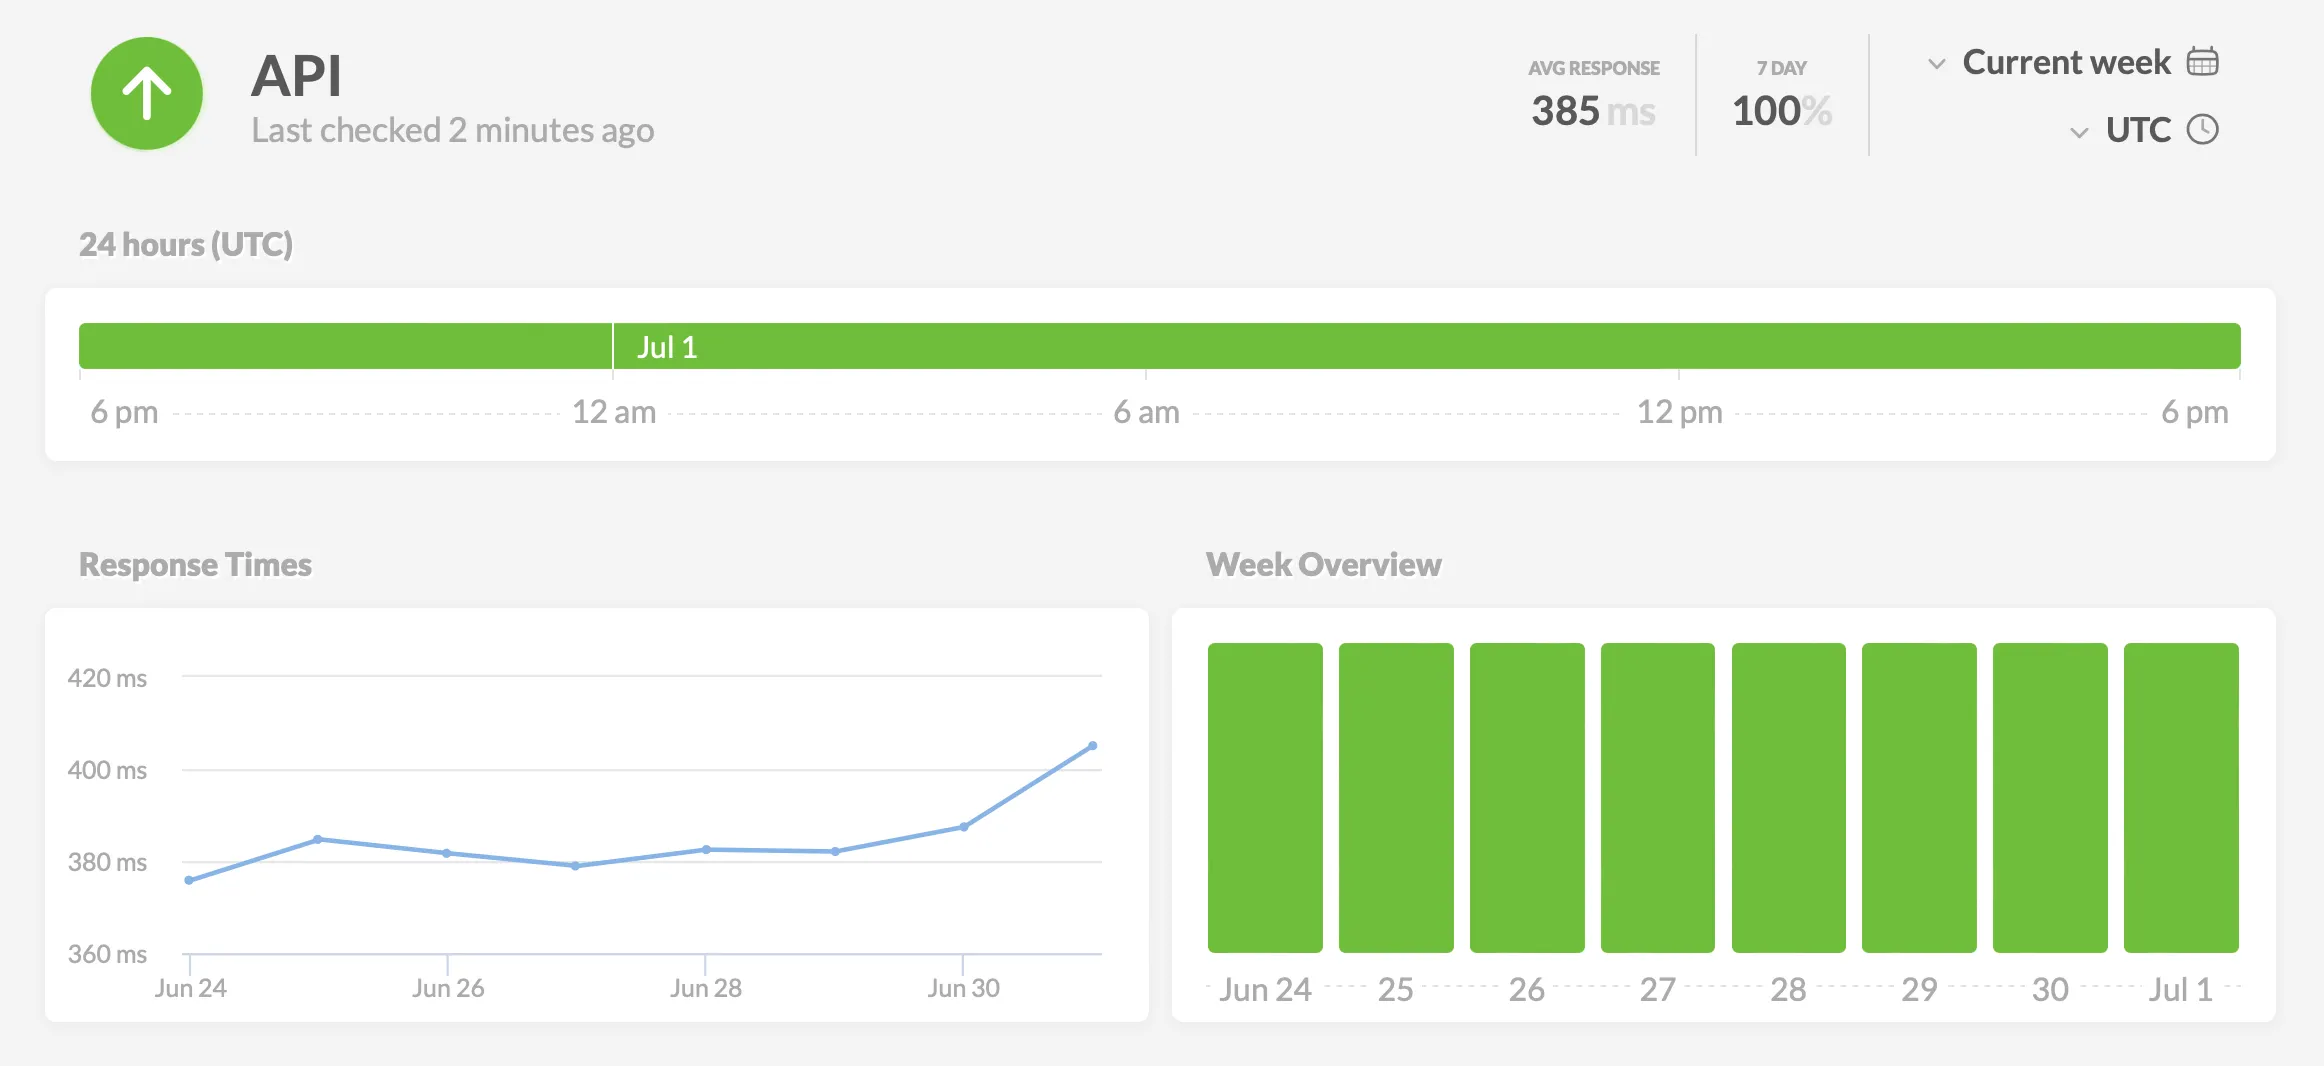Select the 6 am axis label

(1147, 411)
